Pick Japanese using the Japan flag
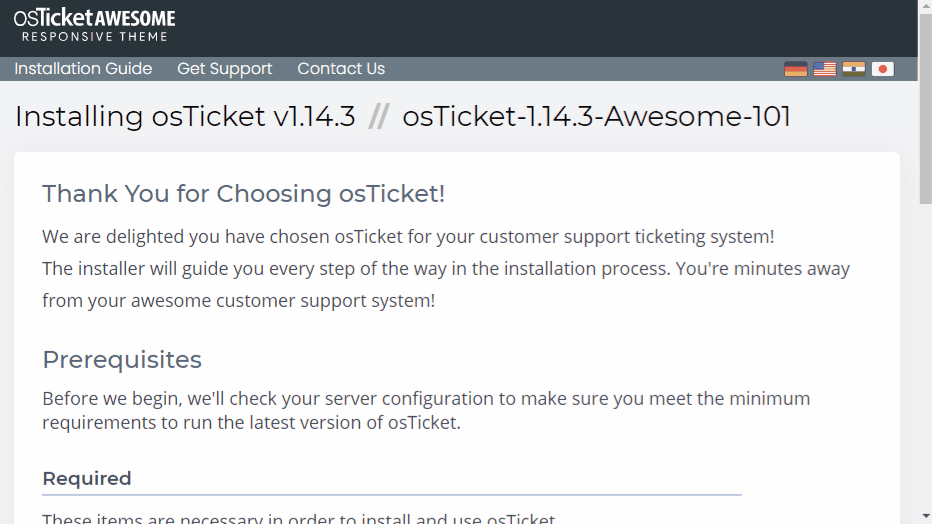 883,69
